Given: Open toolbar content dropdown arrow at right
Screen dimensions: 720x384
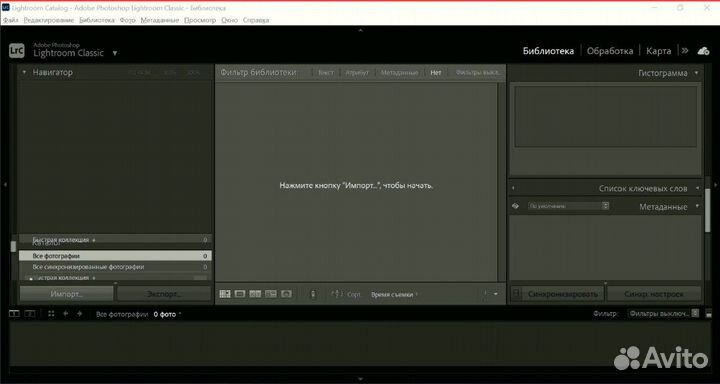Looking at the screenshot, I should tap(496, 294).
